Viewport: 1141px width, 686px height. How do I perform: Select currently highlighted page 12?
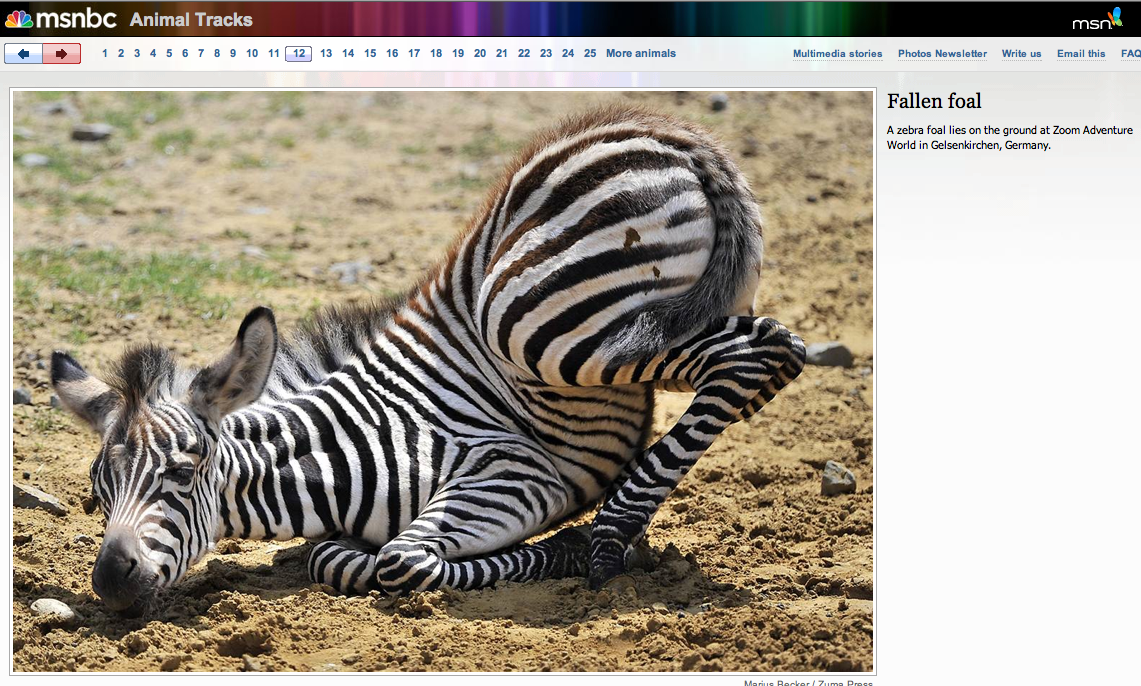pyautogui.click(x=298, y=54)
